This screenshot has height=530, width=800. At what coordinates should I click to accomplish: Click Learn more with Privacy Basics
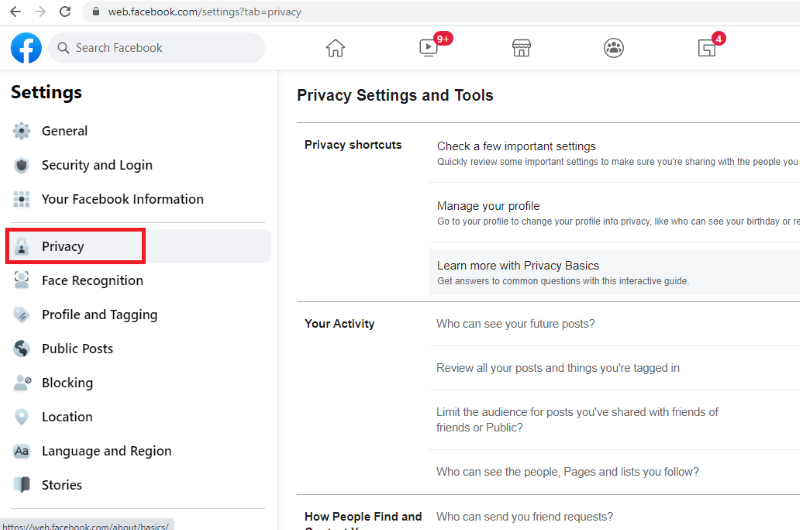point(518,266)
